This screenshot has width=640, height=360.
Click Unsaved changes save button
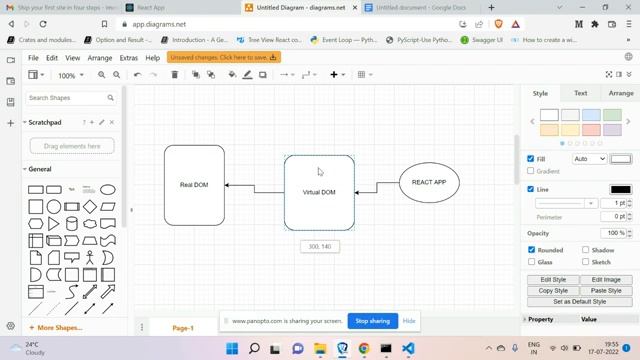click(x=224, y=57)
